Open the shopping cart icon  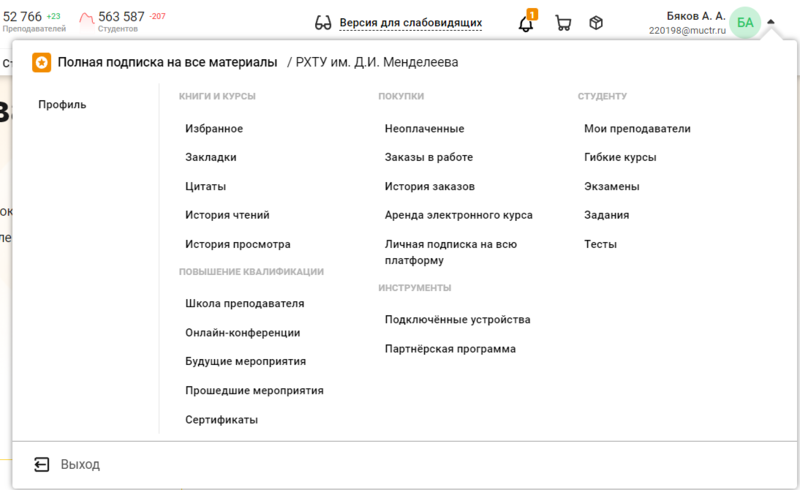point(563,23)
